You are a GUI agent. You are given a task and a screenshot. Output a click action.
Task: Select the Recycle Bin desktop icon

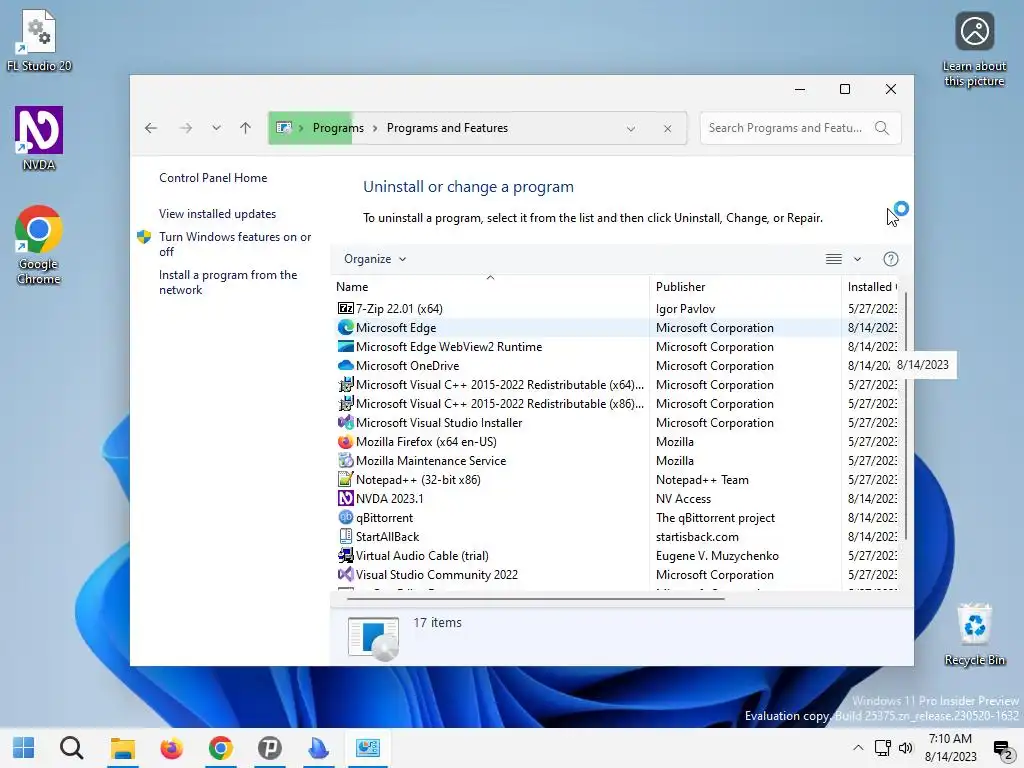tap(974, 635)
